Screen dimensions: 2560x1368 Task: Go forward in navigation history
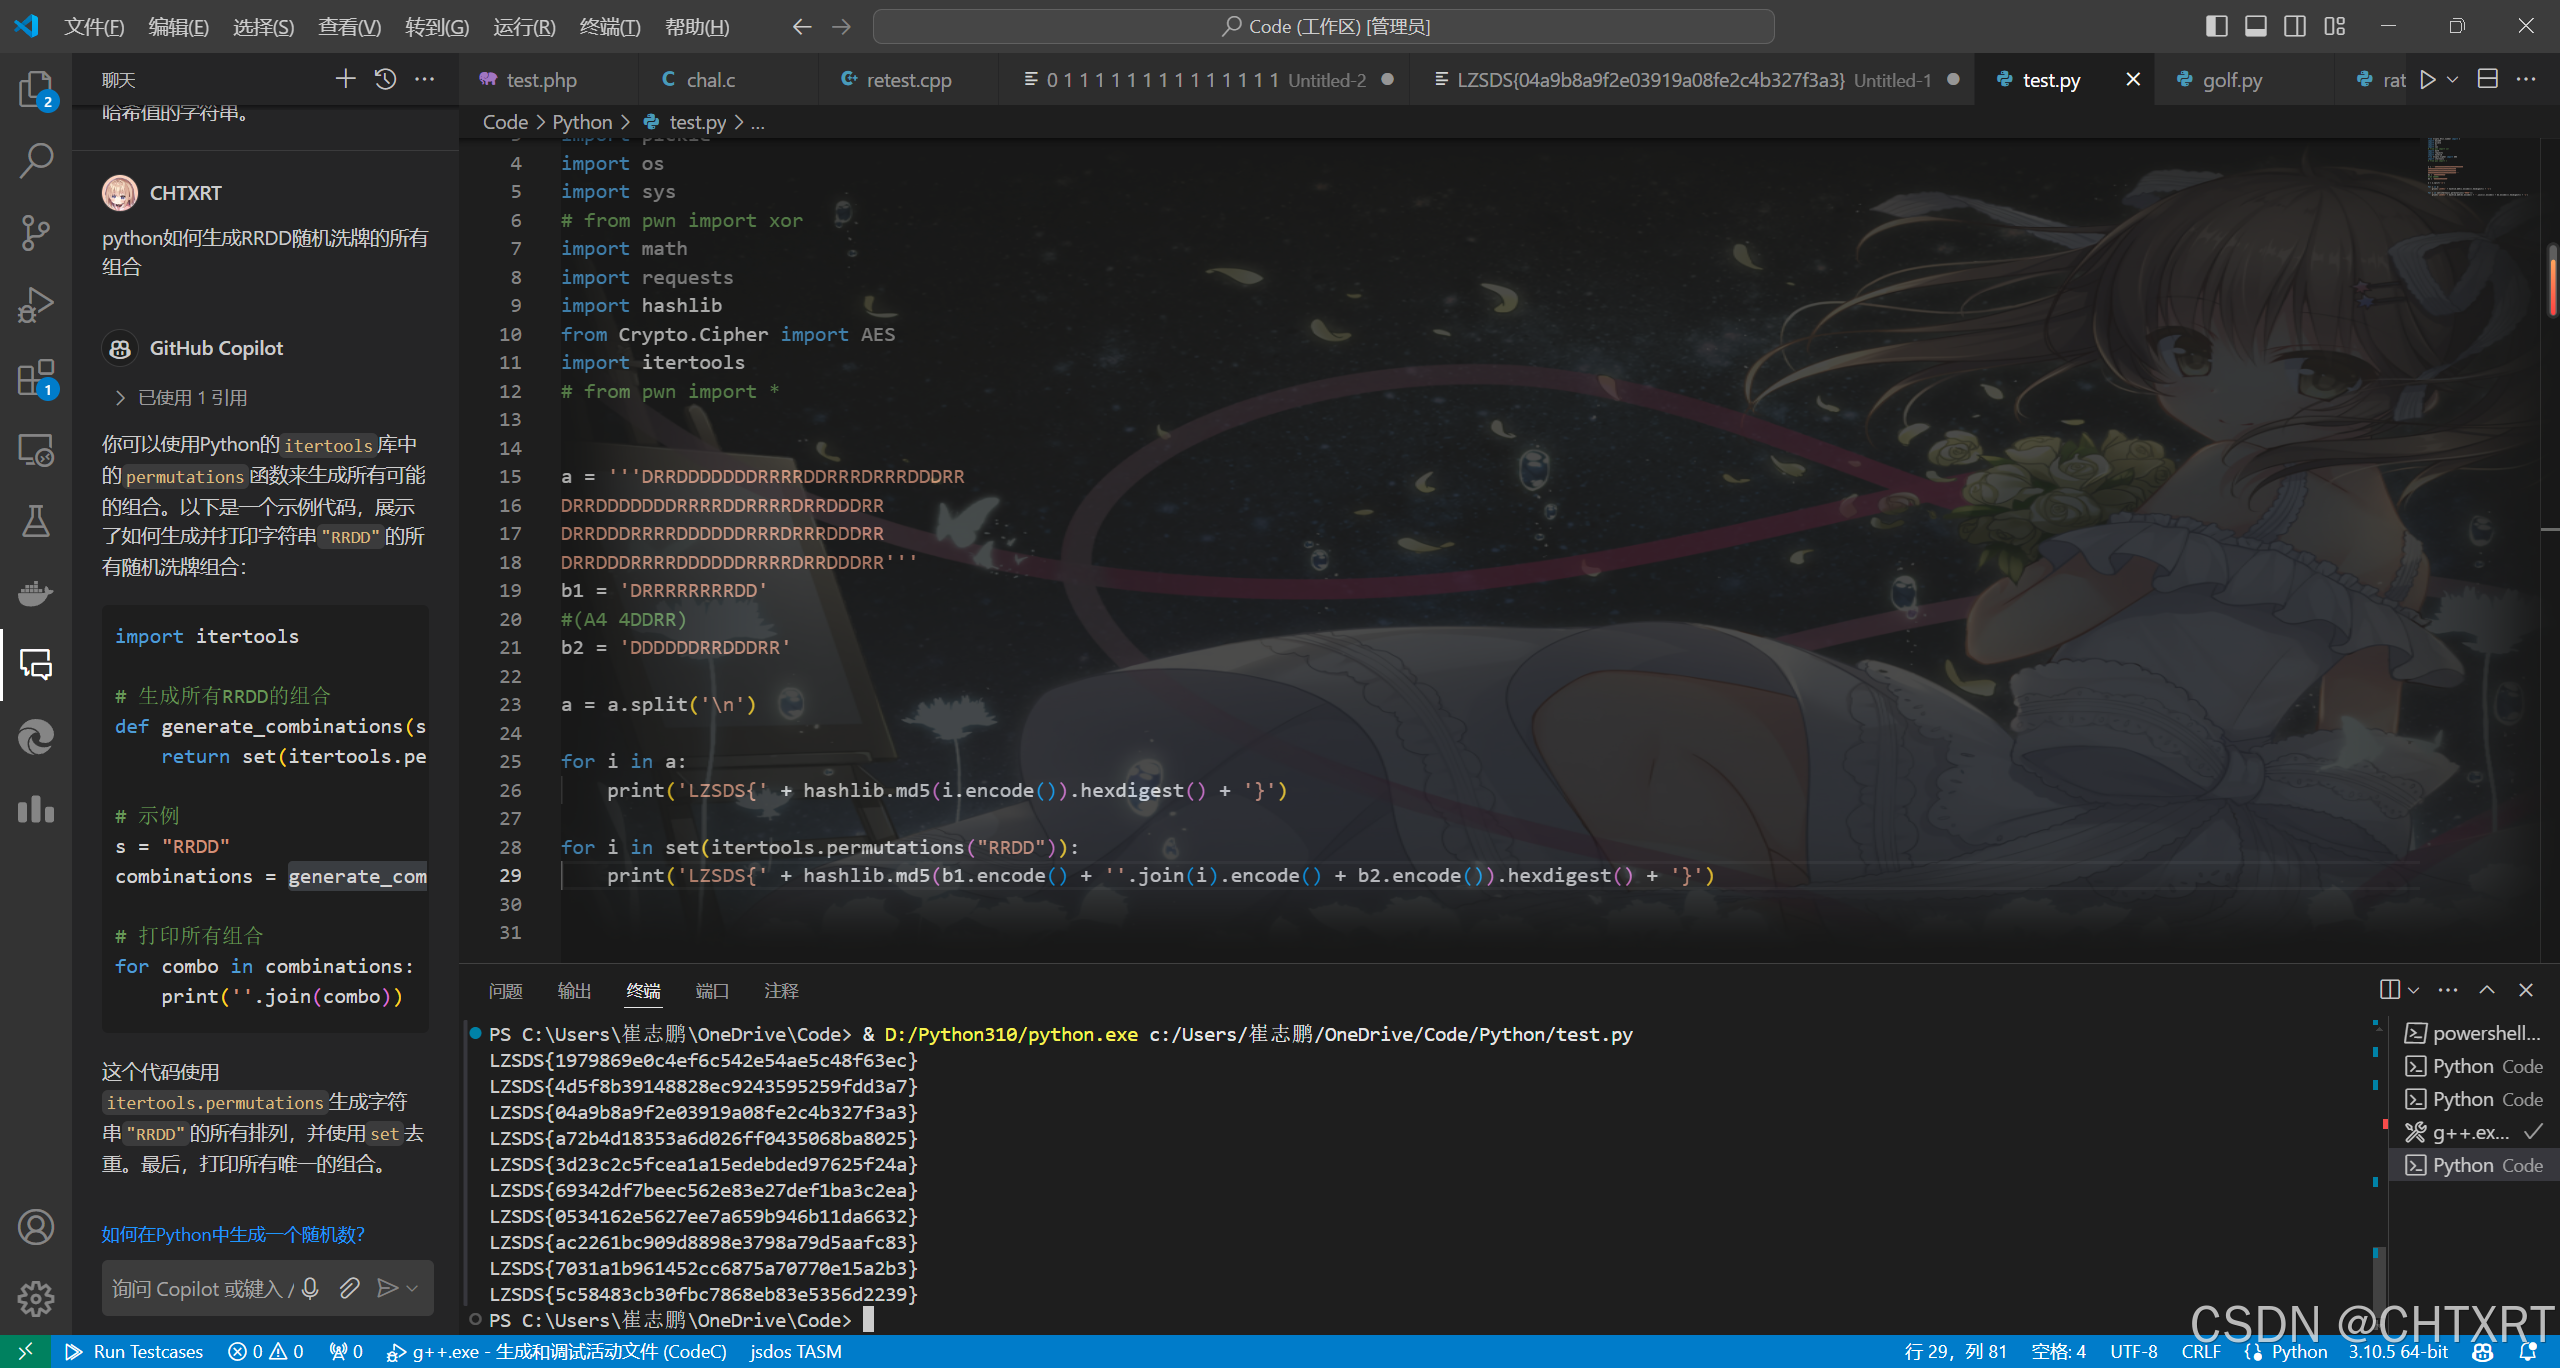pos(841,27)
